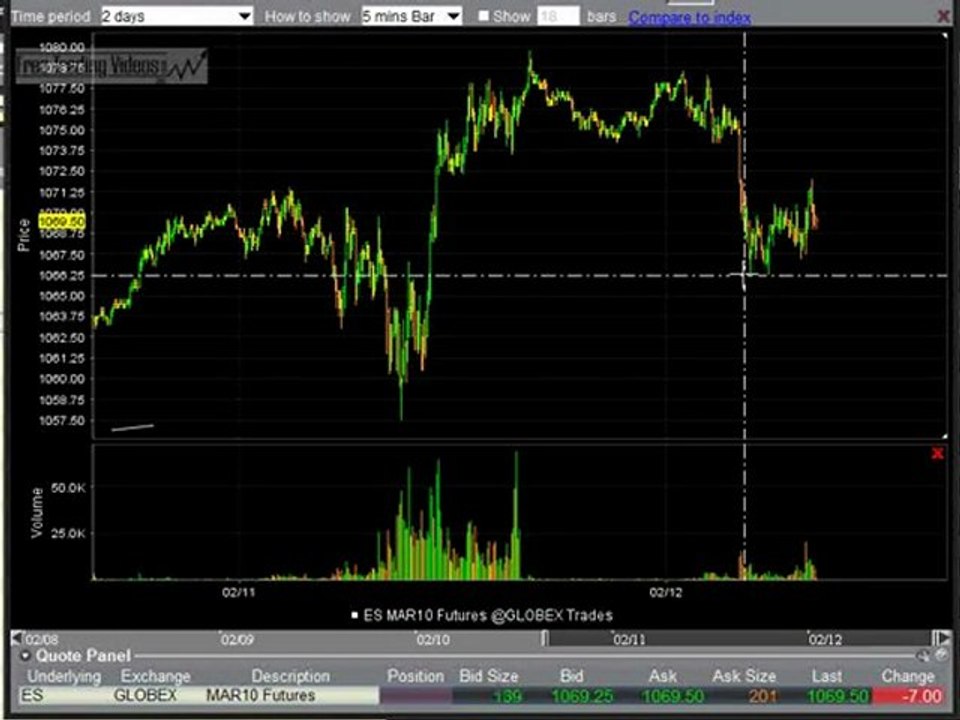
Task: Click the number of bars input field
Action: pyautogui.click(x=558, y=16)
